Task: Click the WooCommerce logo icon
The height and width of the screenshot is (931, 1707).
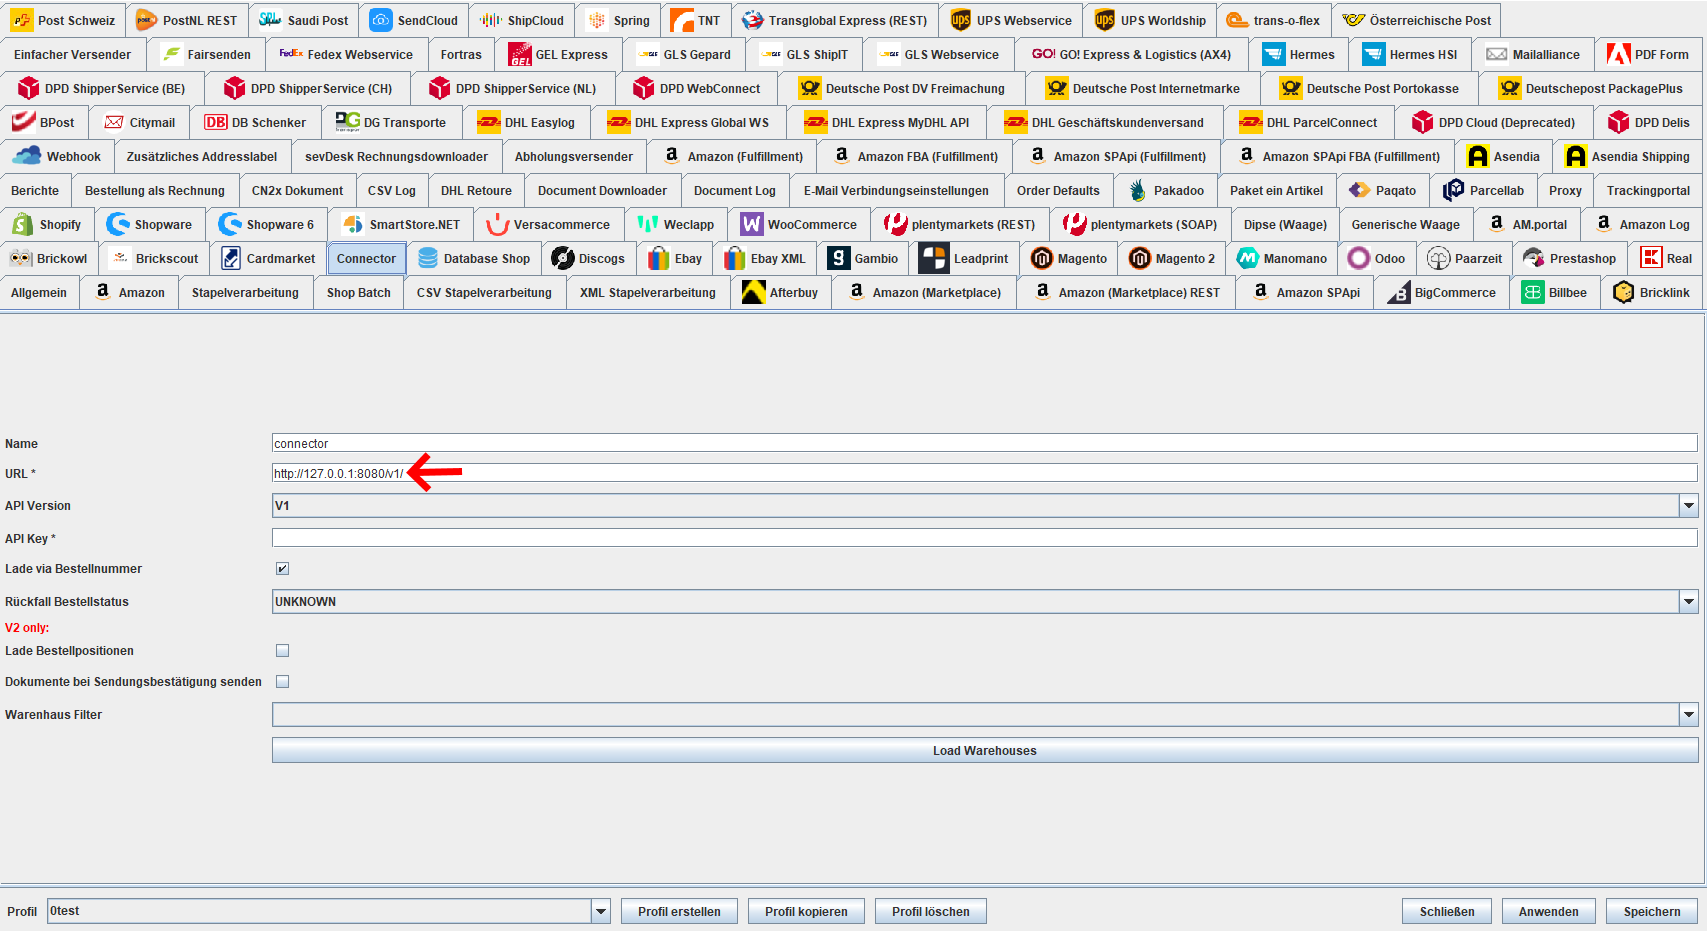Action: pyautogui.click(x=751, y=224)
